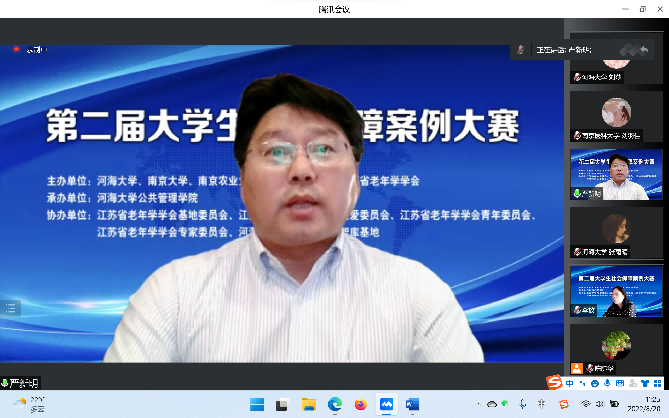This screenshot has height=418, width=669.
Task: Click the Sogou S logo on the input method bar
Action: (x=554, y=382)
